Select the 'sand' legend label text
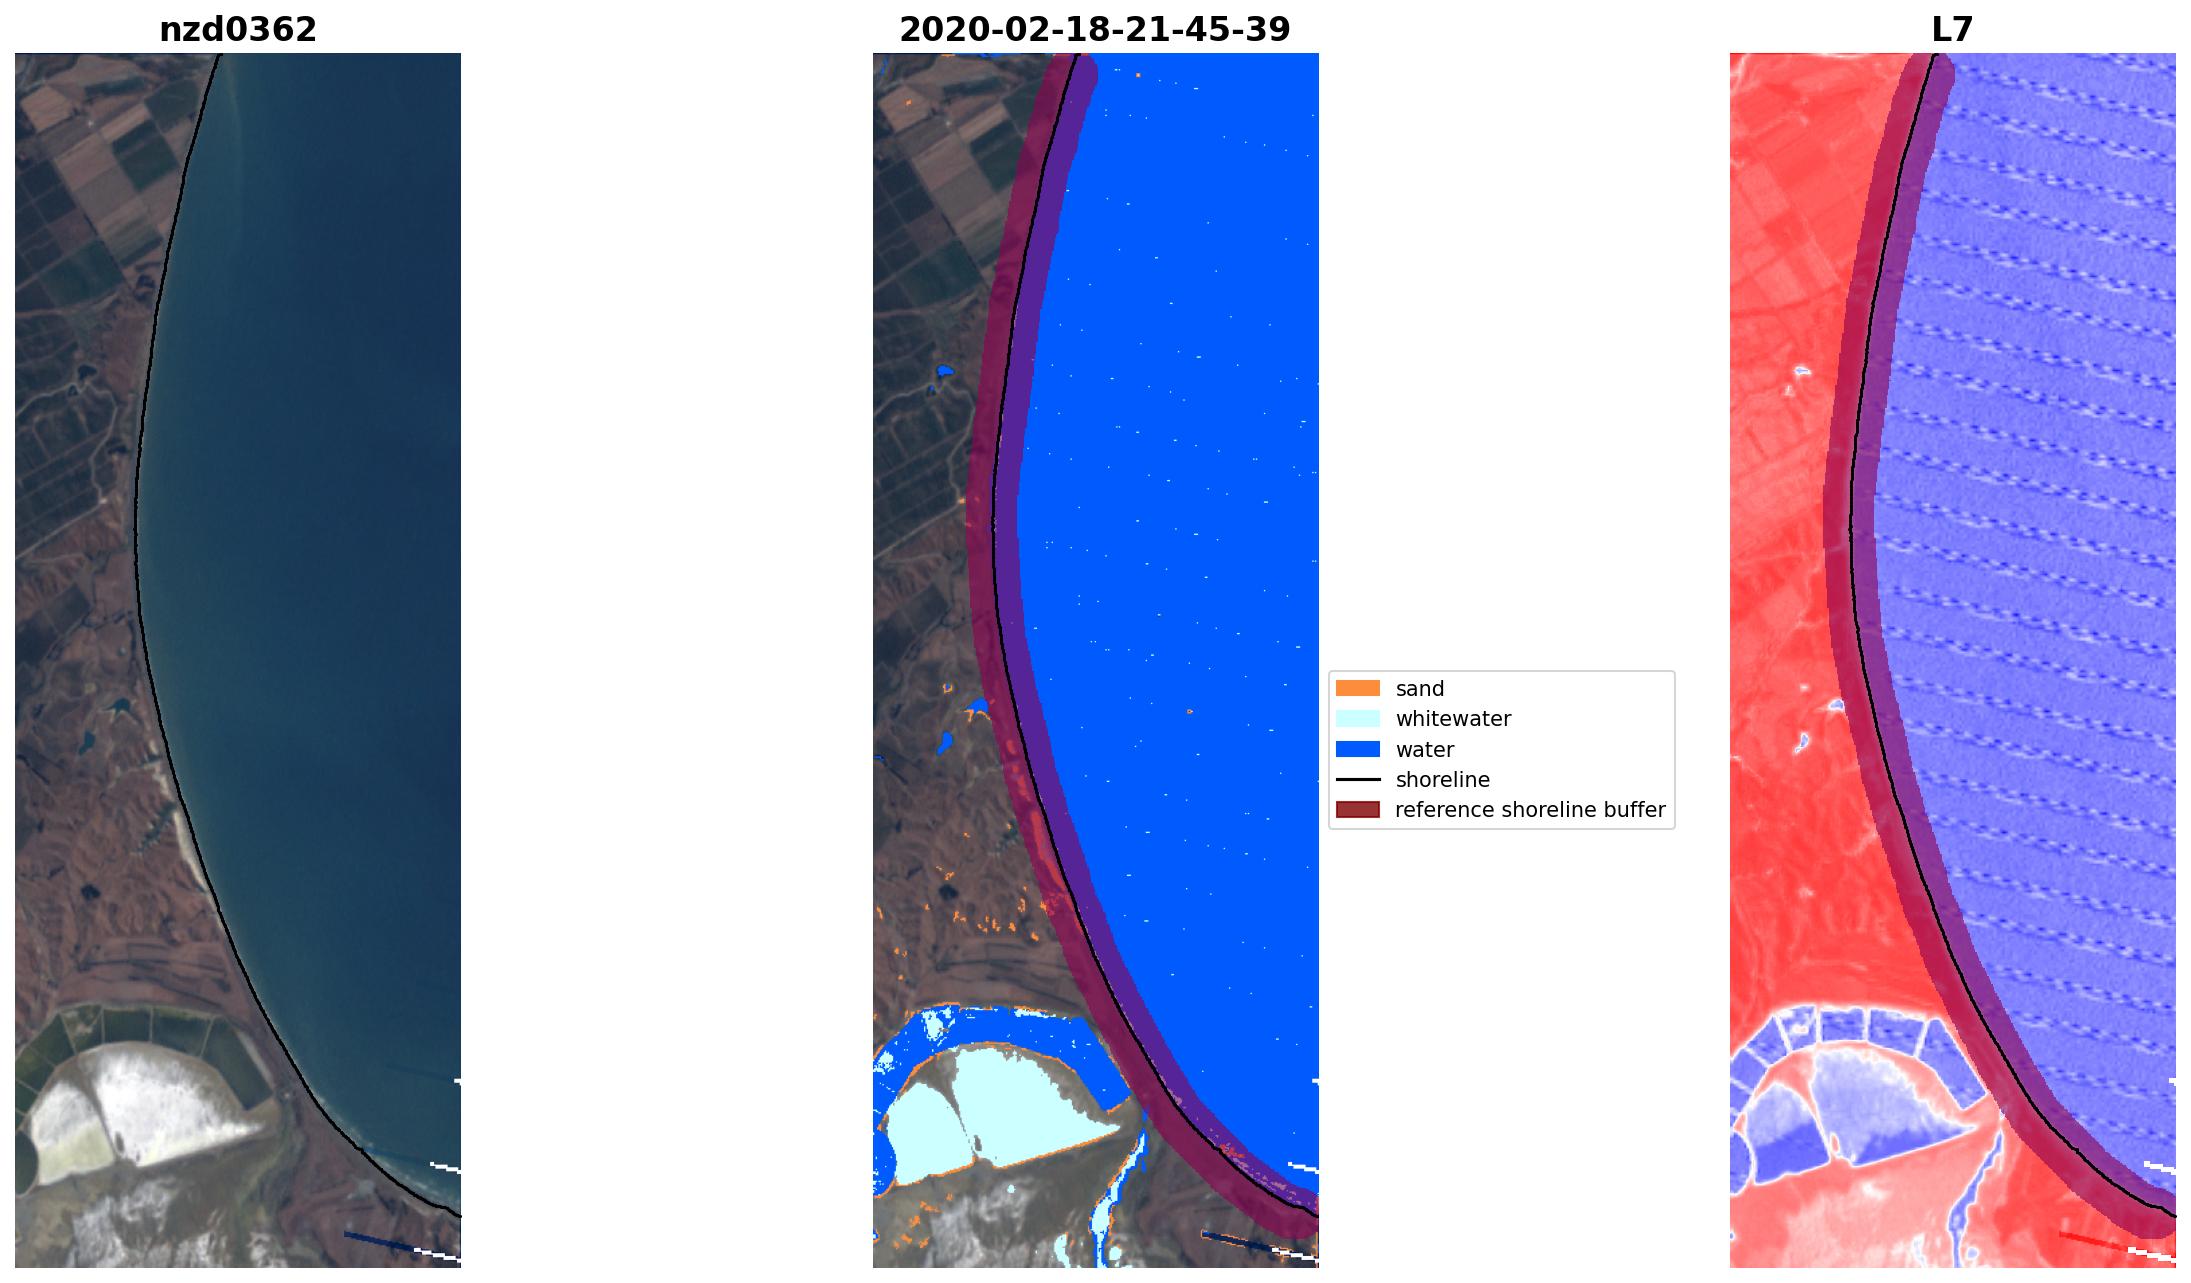The image size is (2191, 1283). pos(1419,689)
